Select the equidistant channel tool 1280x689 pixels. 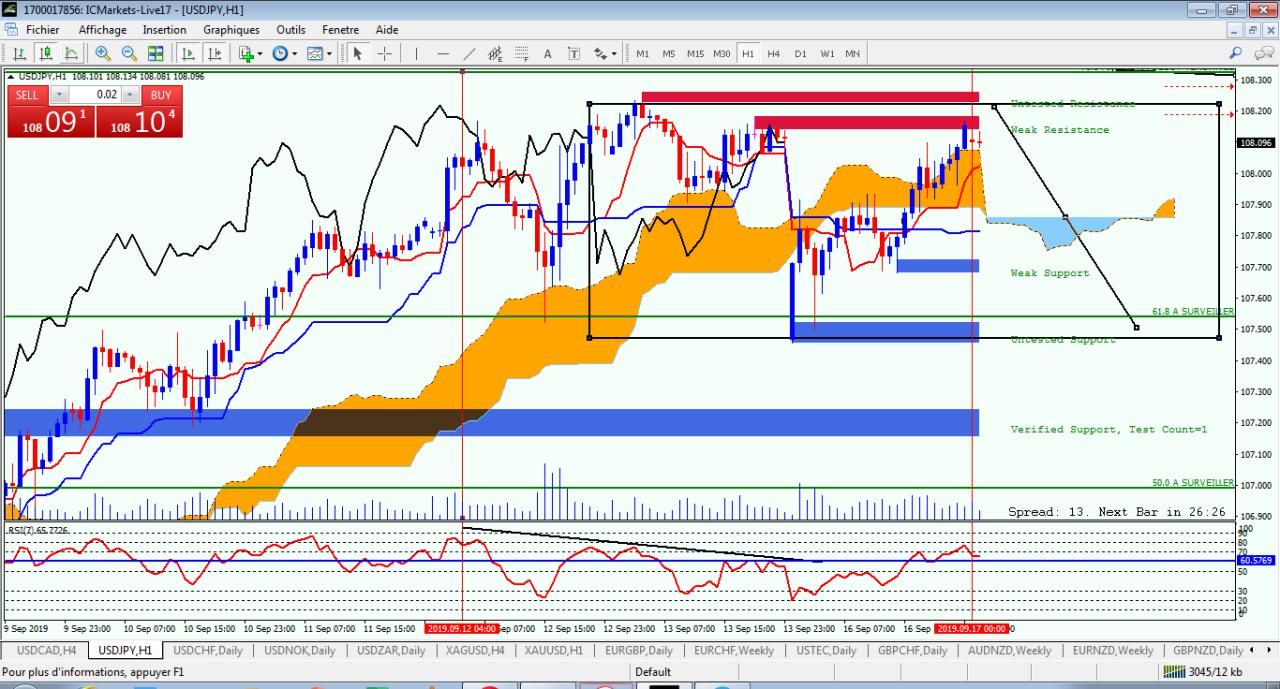point(495,53)
